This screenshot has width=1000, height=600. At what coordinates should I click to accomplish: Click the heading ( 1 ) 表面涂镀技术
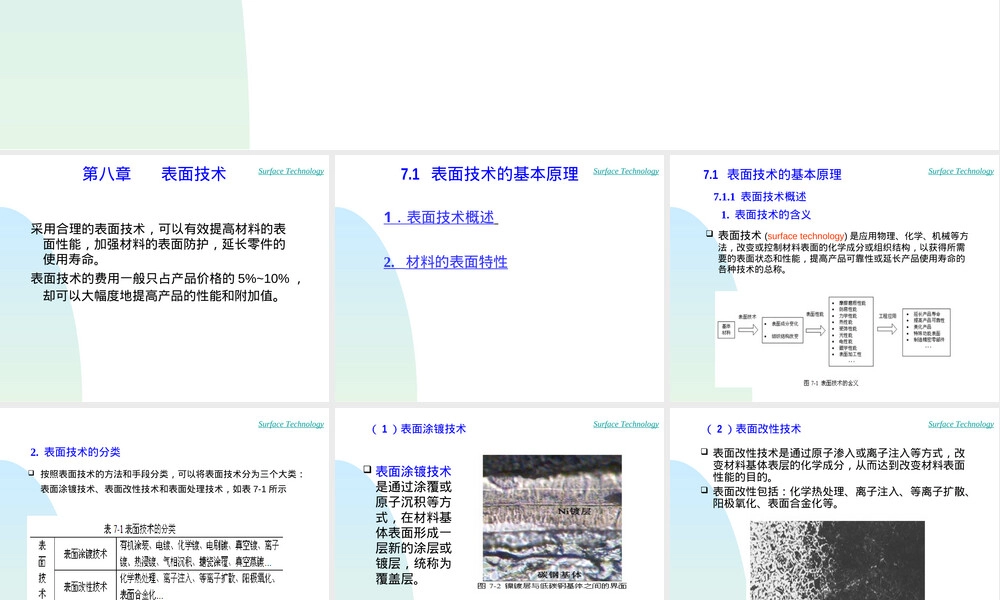pyautogui.click(x=418, y=429)
